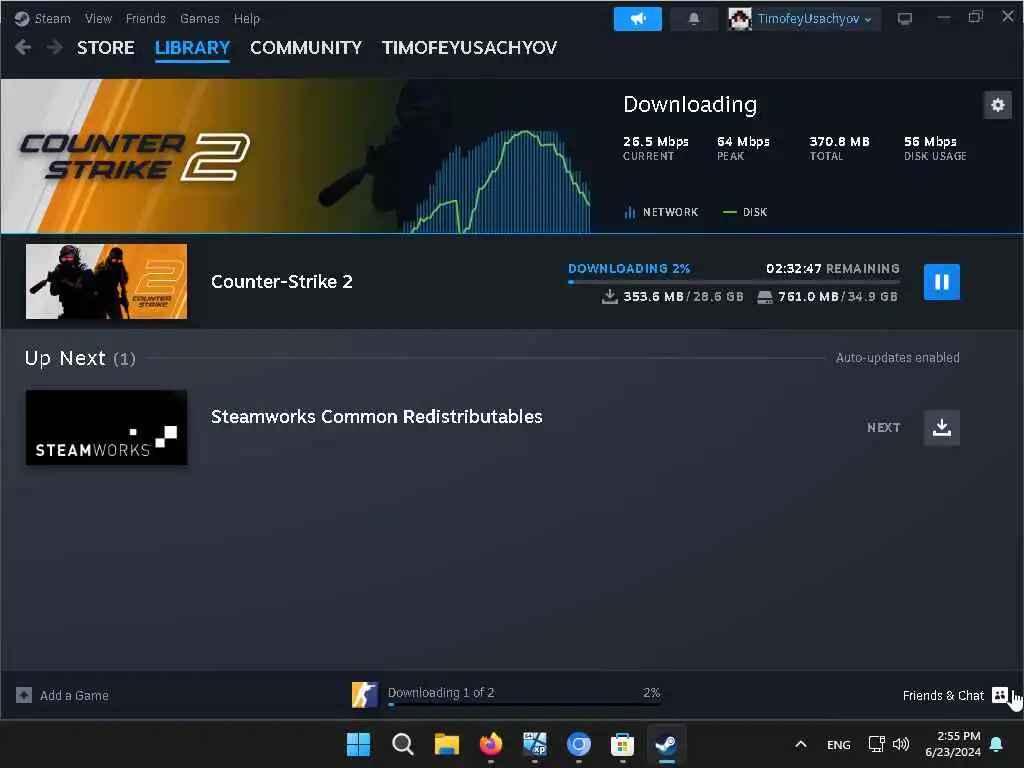Start downloading Steamworks Redistributables now

941,428
